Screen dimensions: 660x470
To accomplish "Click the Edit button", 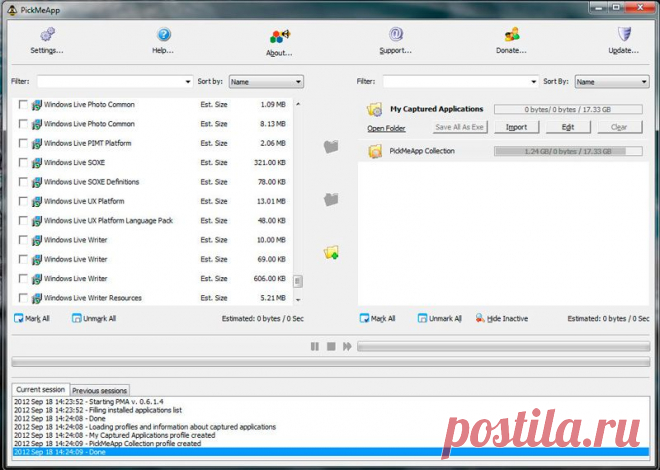I will [x=568, y=127].
